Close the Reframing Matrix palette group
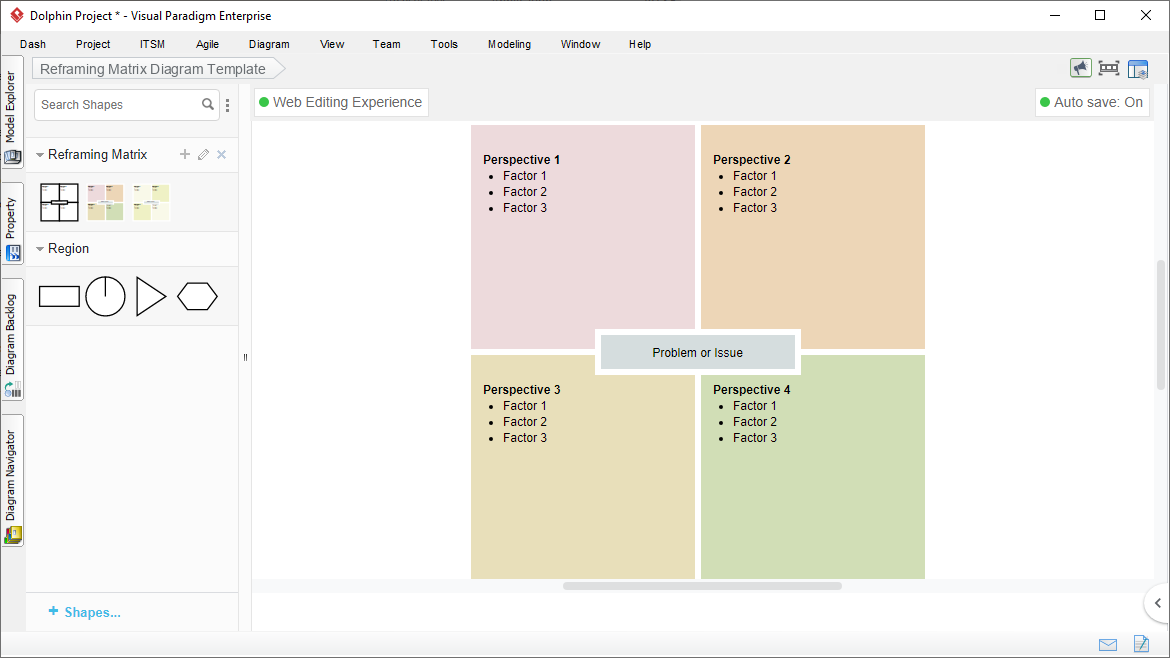The height and width of the screenshot is (658, 1170). click(x=222, y=154)
